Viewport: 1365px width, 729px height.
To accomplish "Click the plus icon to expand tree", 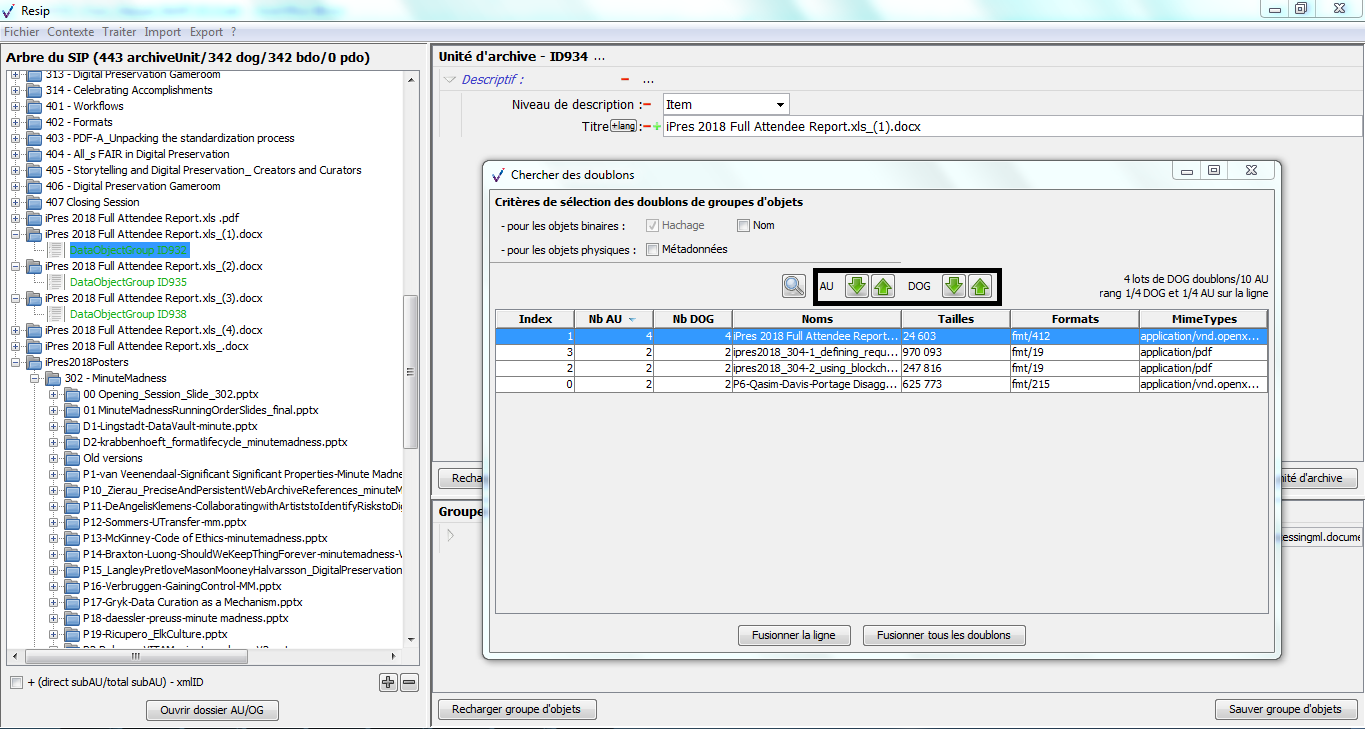I will pos(388,682).
